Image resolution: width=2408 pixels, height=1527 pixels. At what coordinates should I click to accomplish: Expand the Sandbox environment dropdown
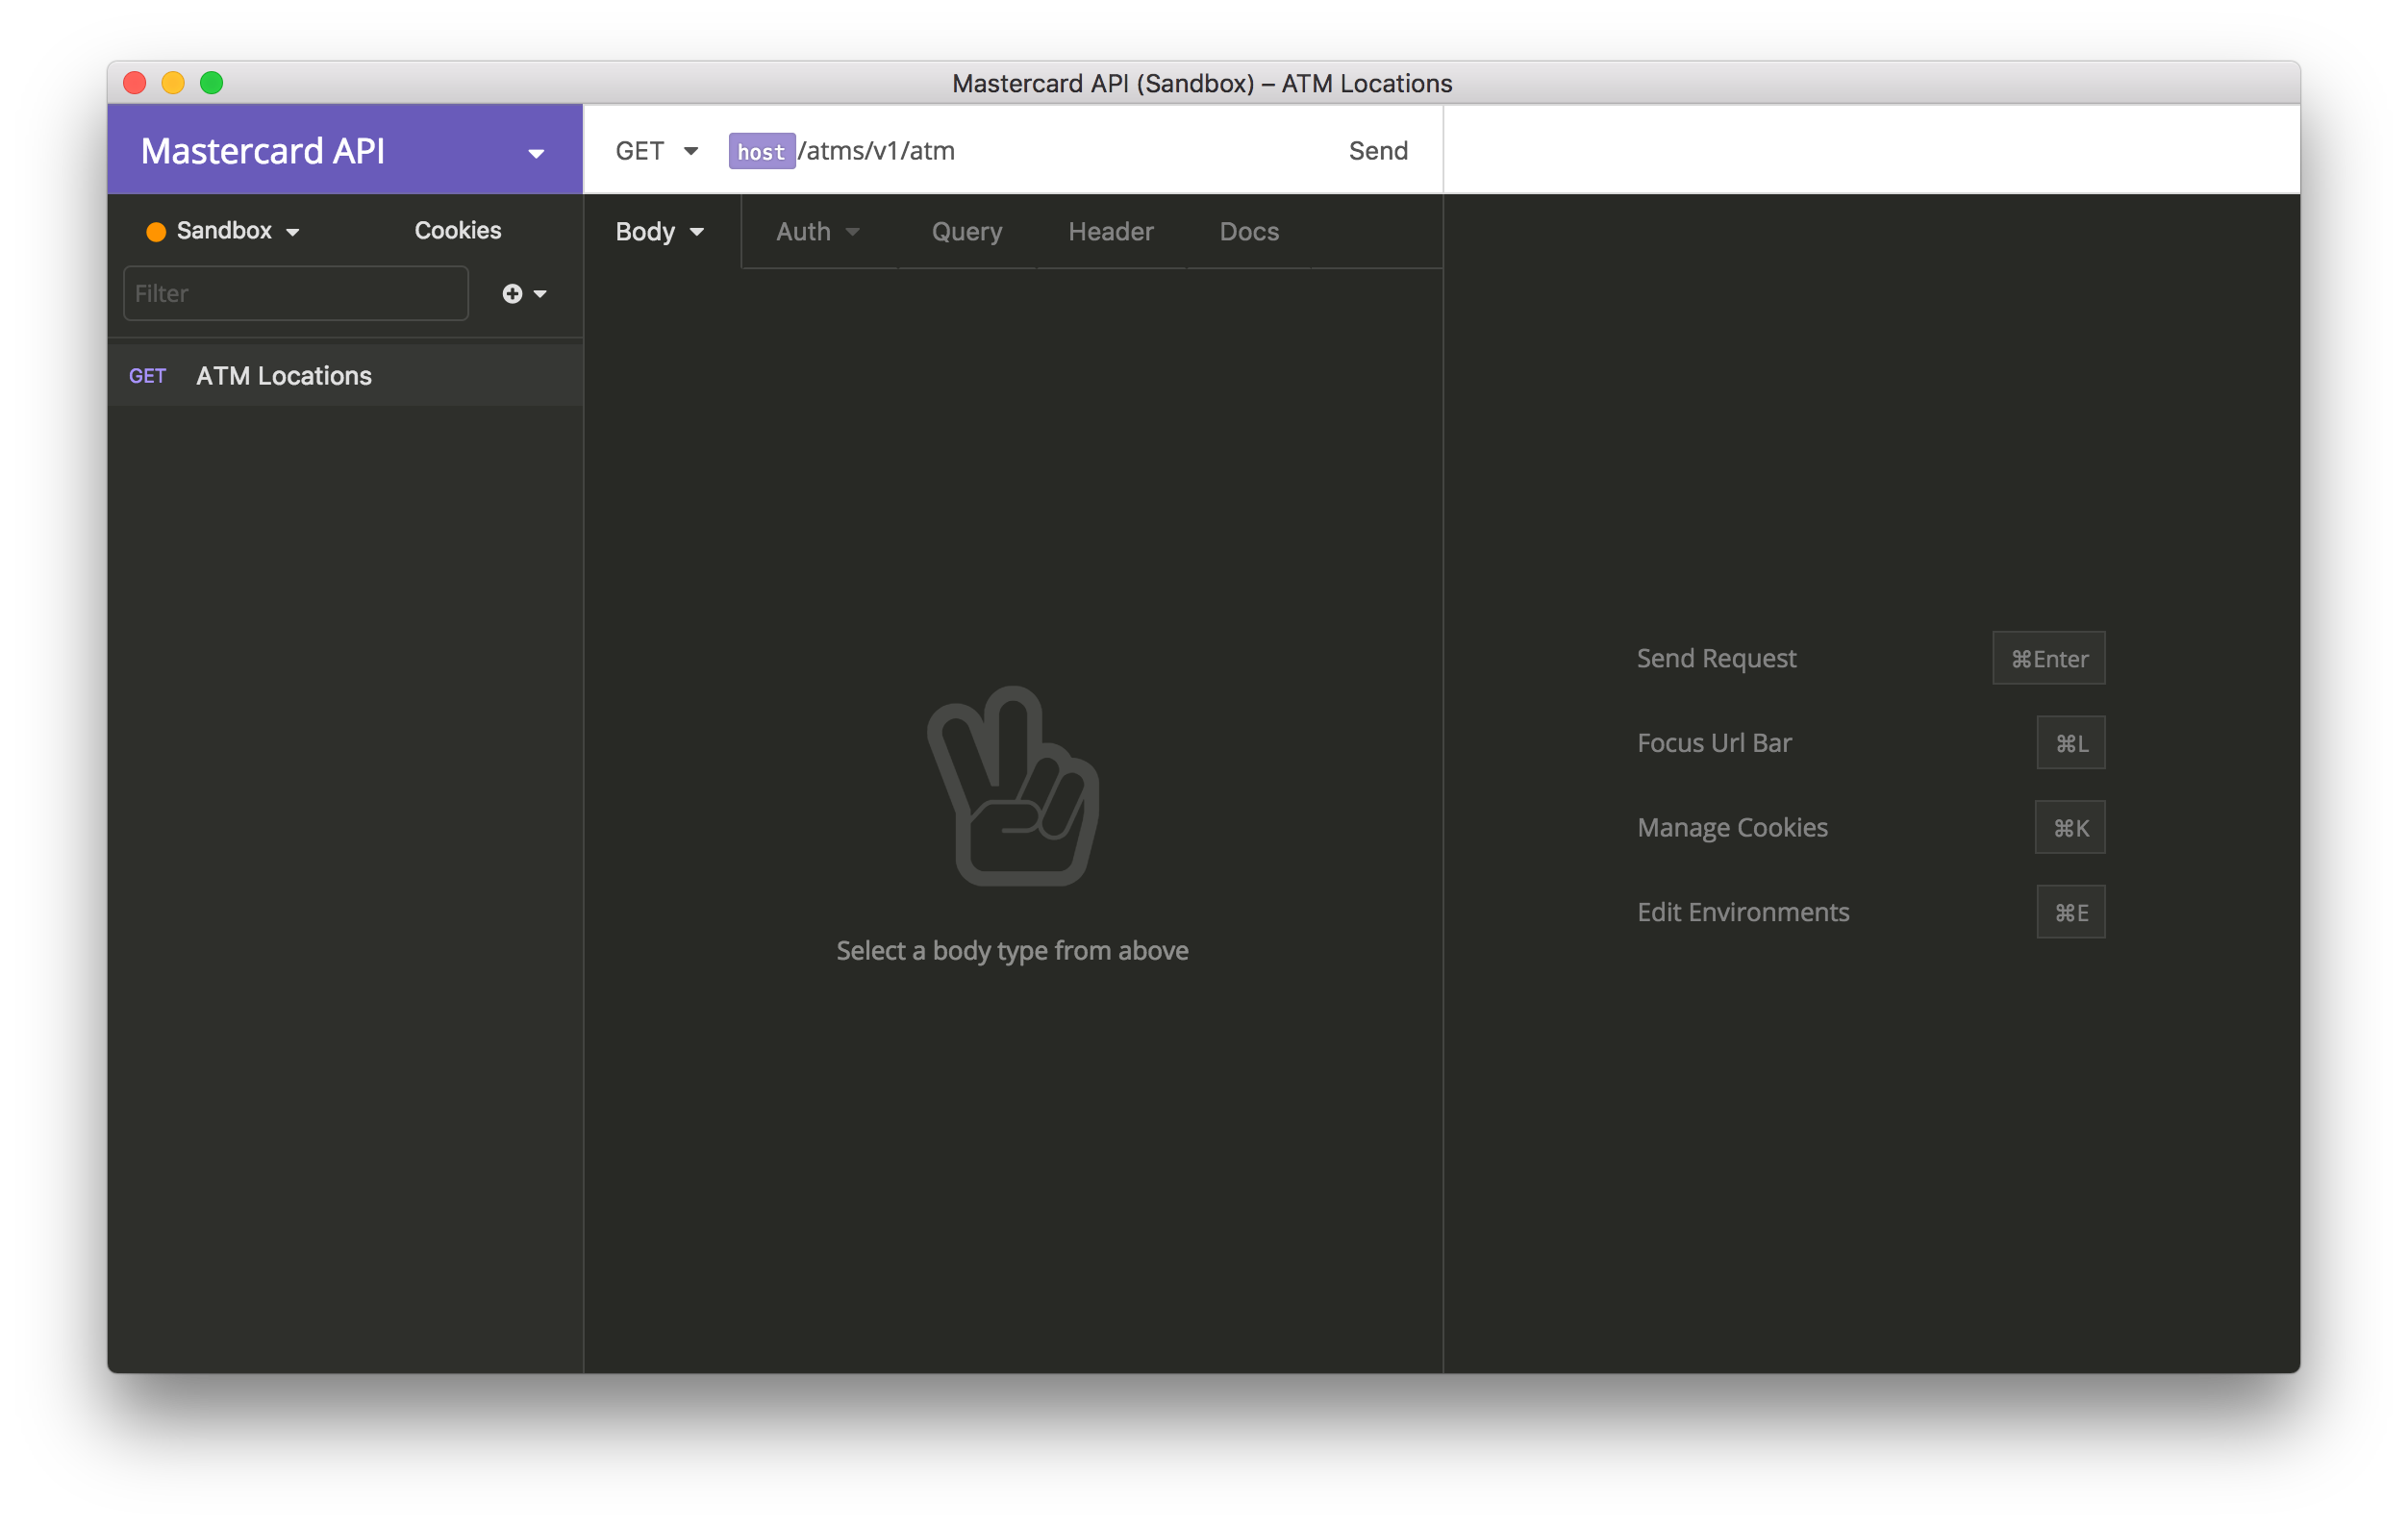237,231
